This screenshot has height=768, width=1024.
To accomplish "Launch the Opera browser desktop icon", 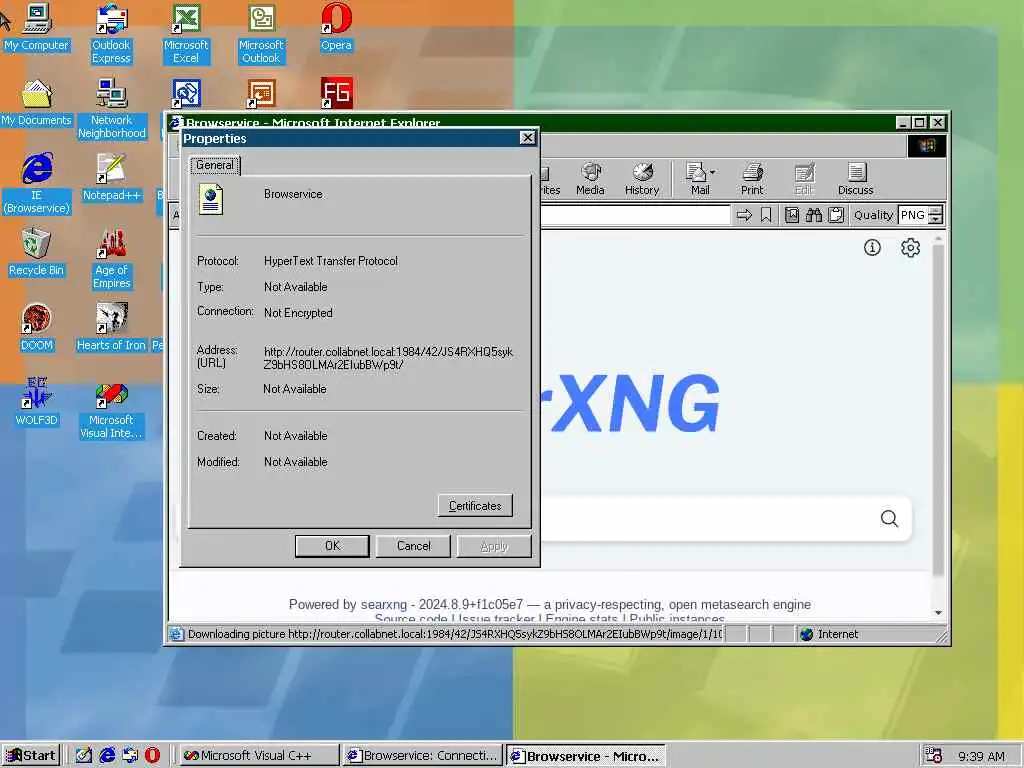I will tap(336, 27).
